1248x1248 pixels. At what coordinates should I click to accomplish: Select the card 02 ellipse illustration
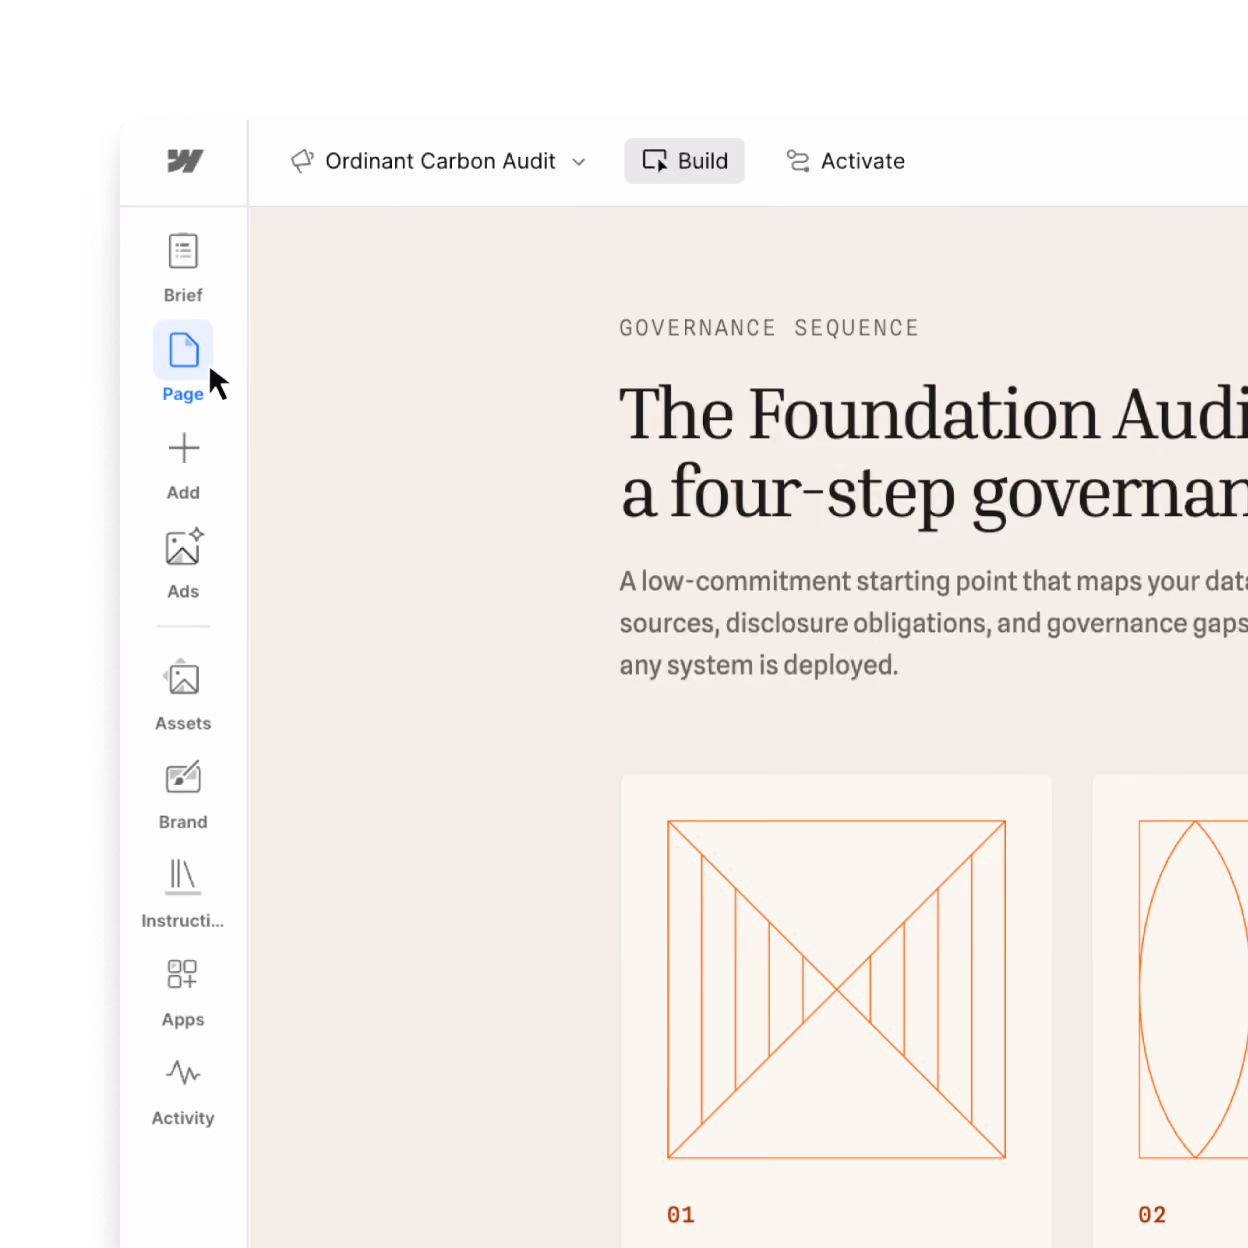pos(1193,990)
